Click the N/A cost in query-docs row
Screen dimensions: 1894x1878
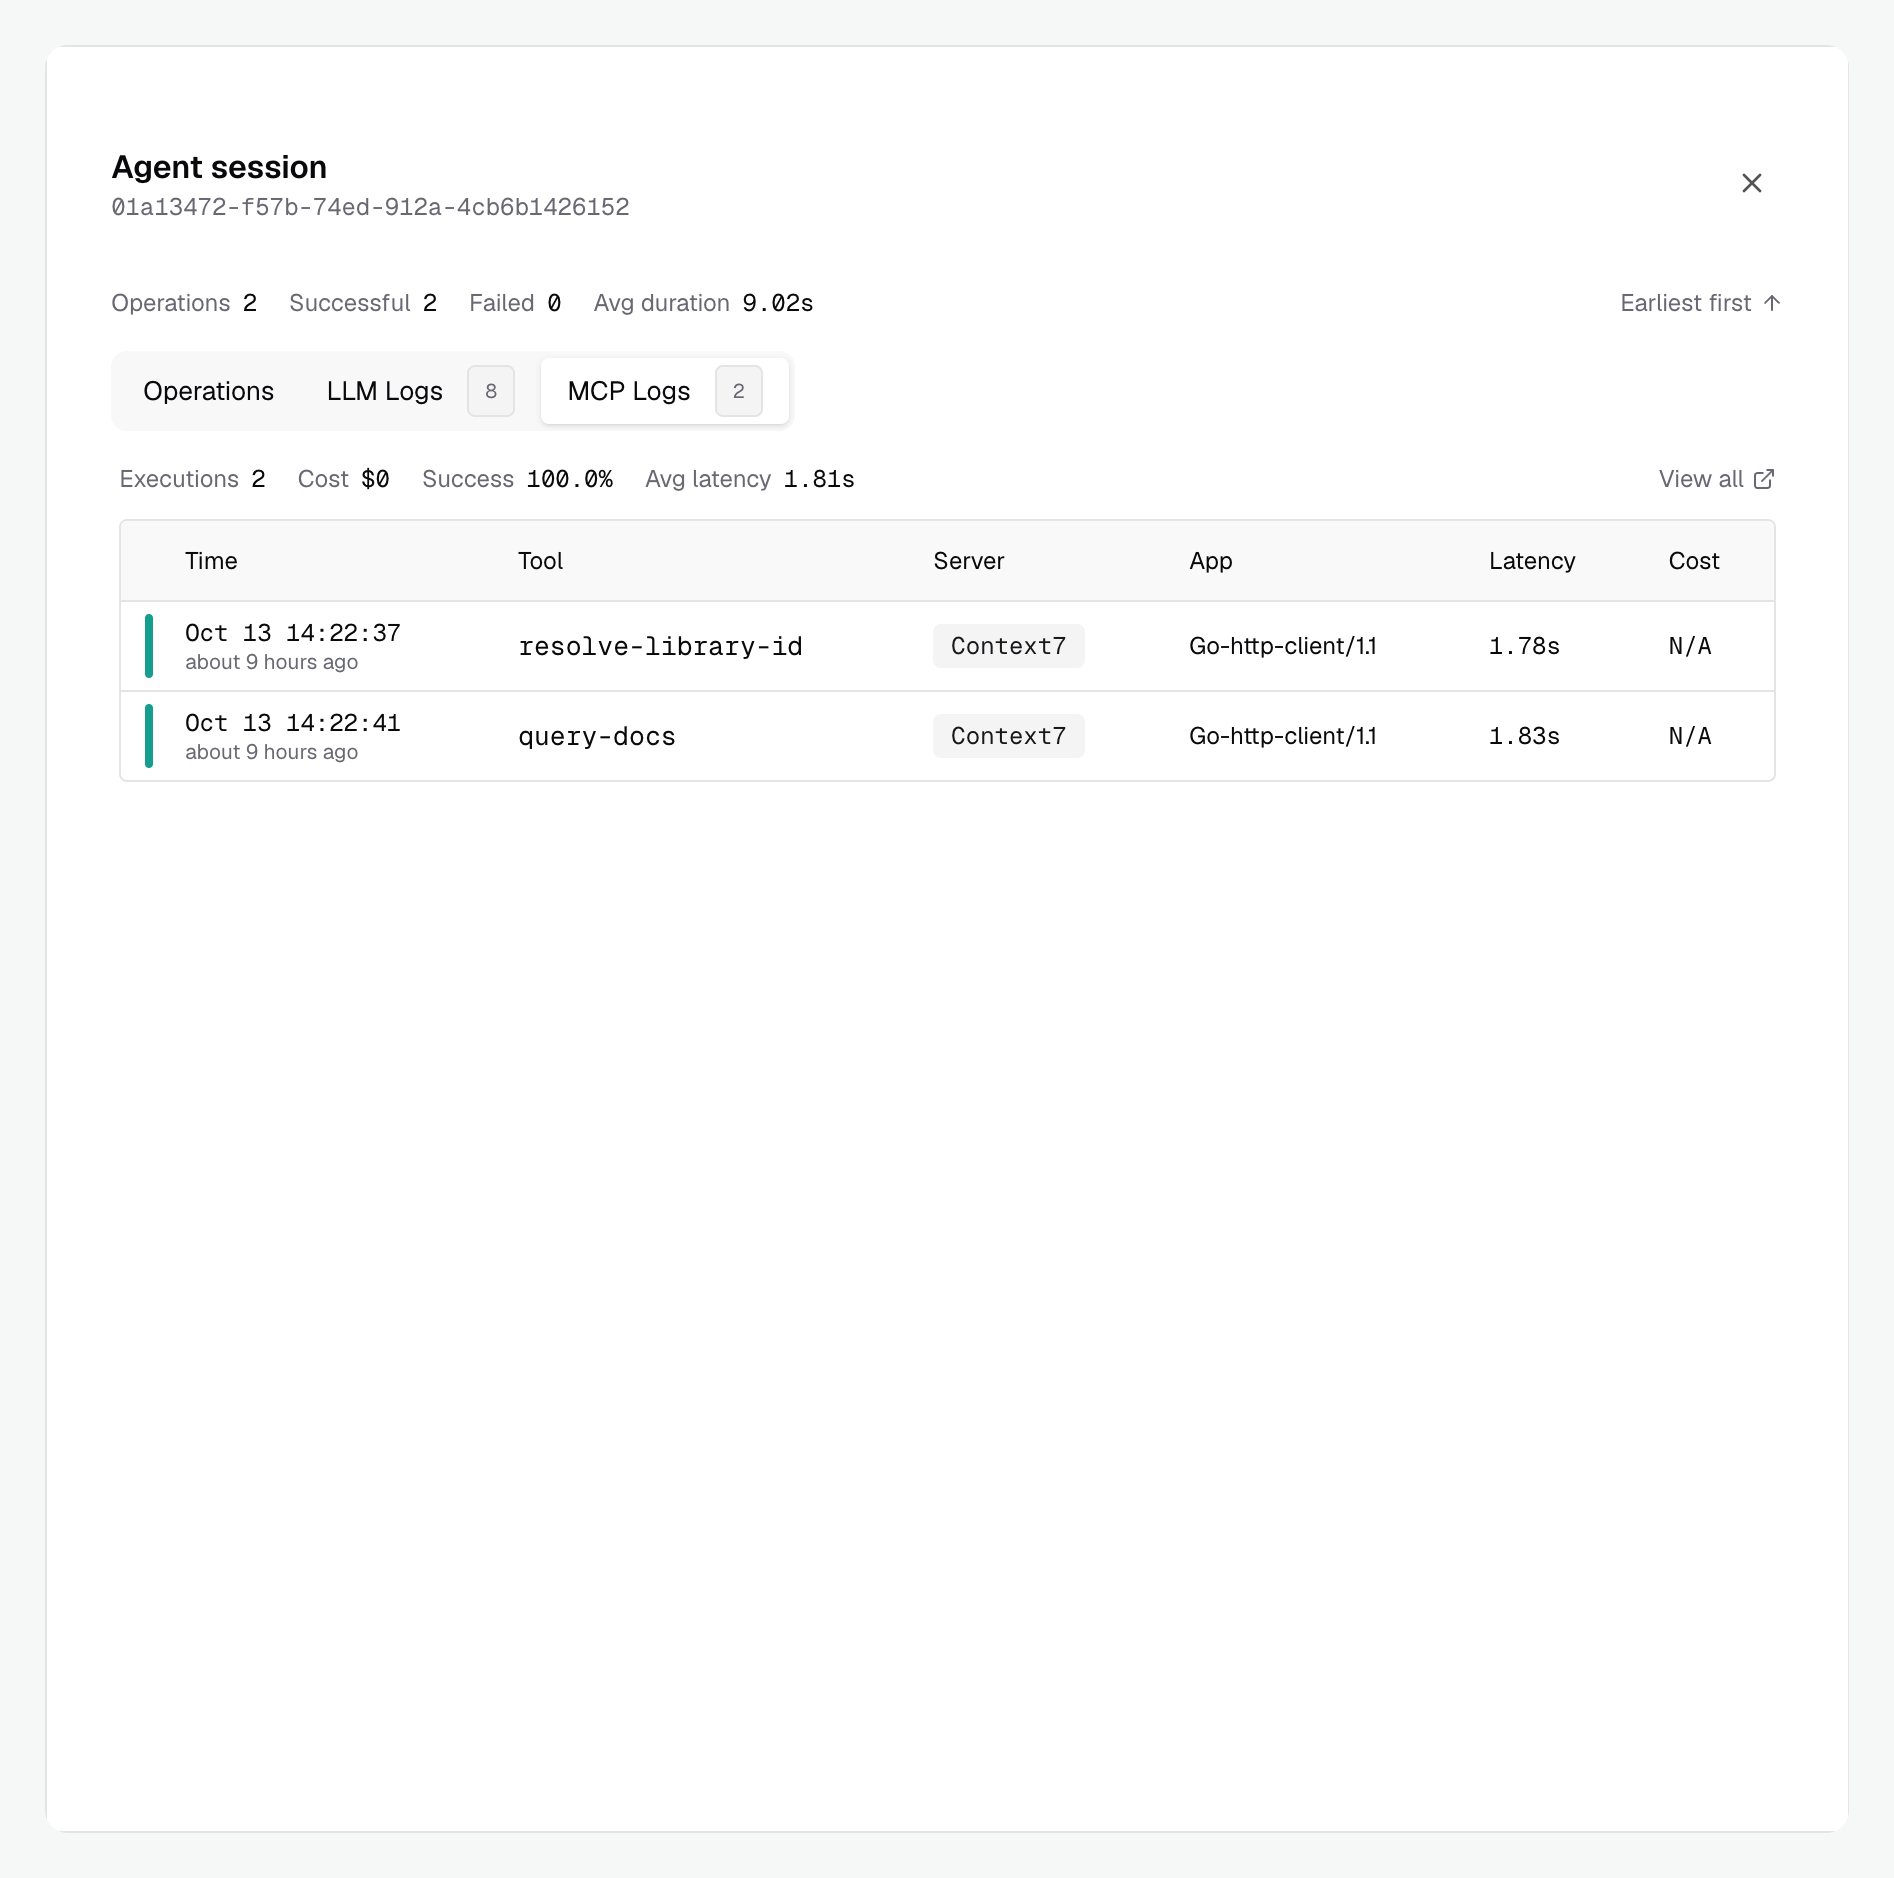1690,736
